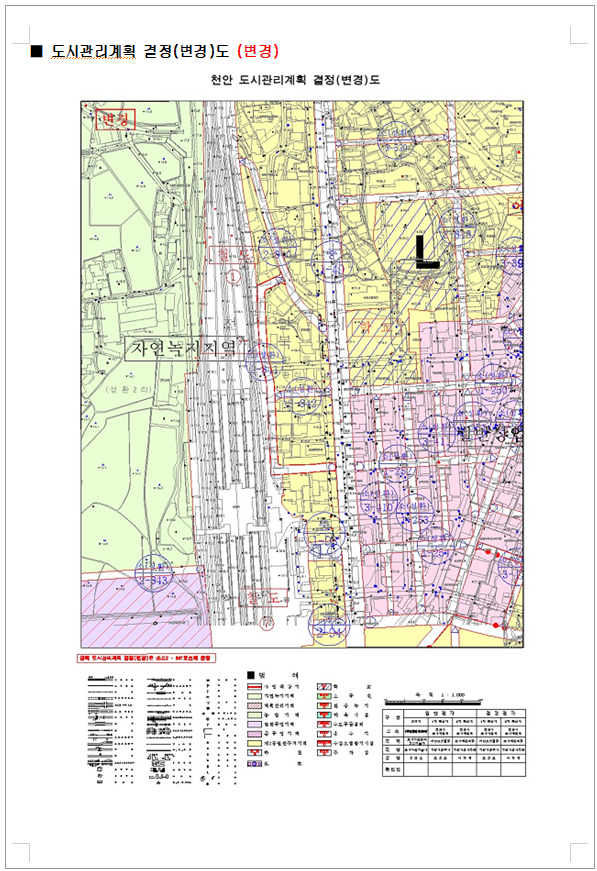Select the blue hatched swatch in legend
The width and height of the screenshot is (597, 871).
[x=324, y=687]
